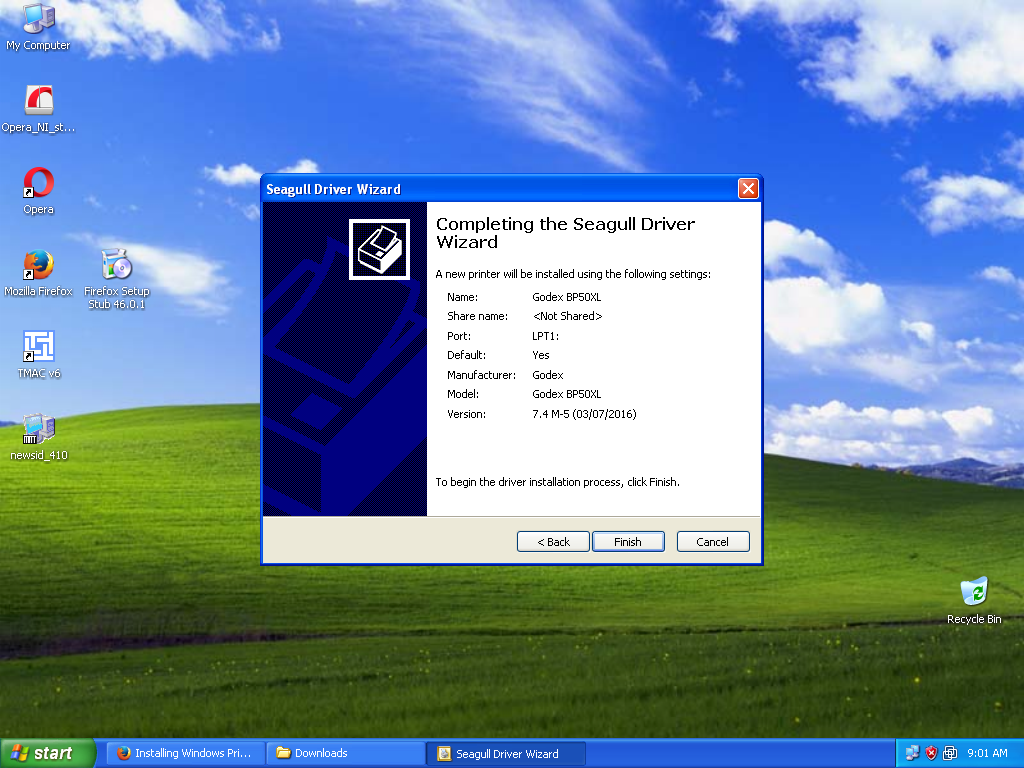Click the Model value Godex BP50XL
This screenshot has width=1024, height=768.
[x=566, y=394]
